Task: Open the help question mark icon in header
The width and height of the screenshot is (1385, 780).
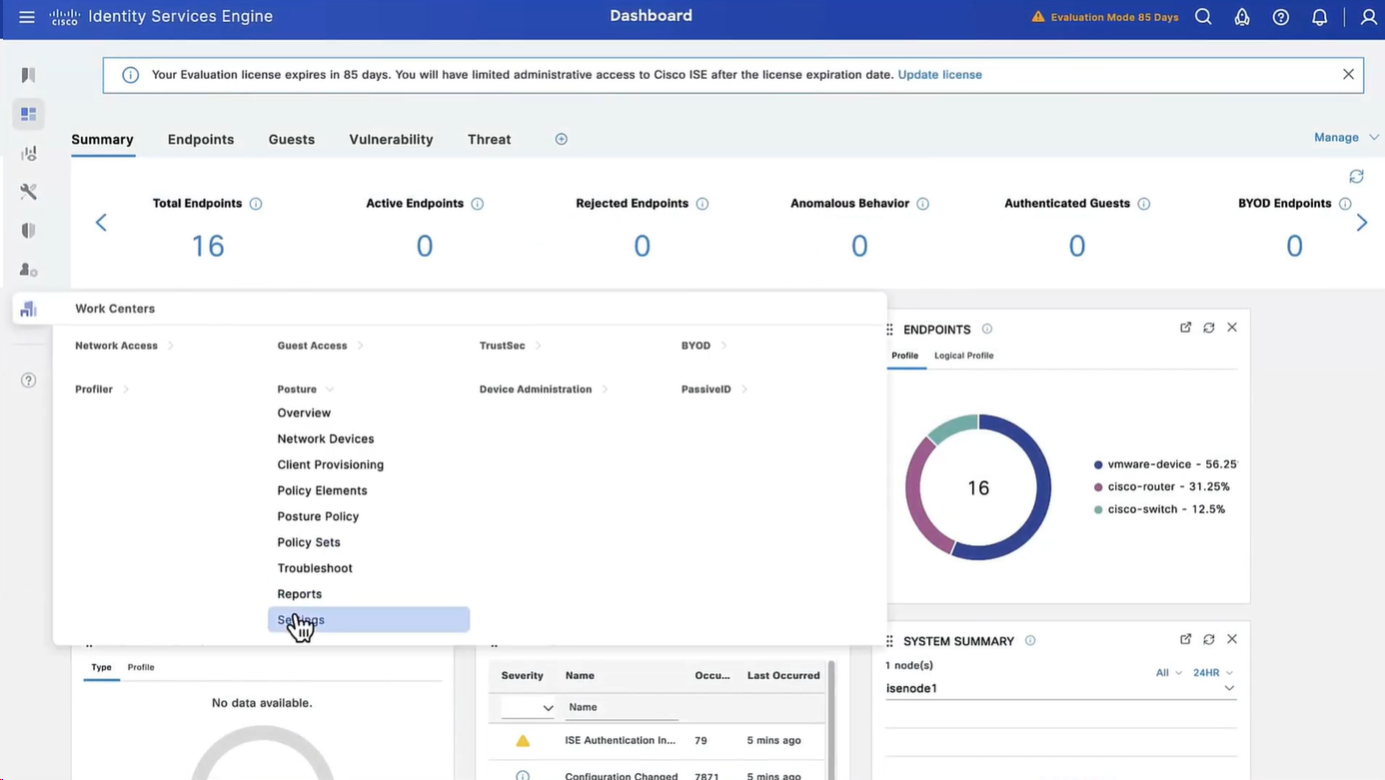Action: [1280, 17]
